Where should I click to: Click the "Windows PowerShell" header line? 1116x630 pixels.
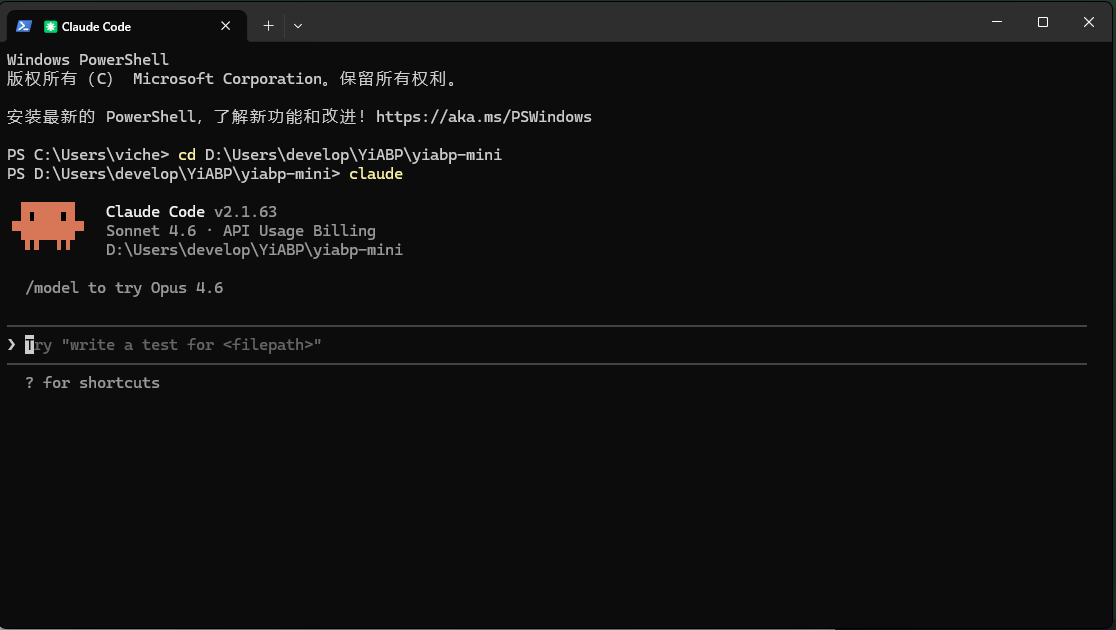point(88,60)
